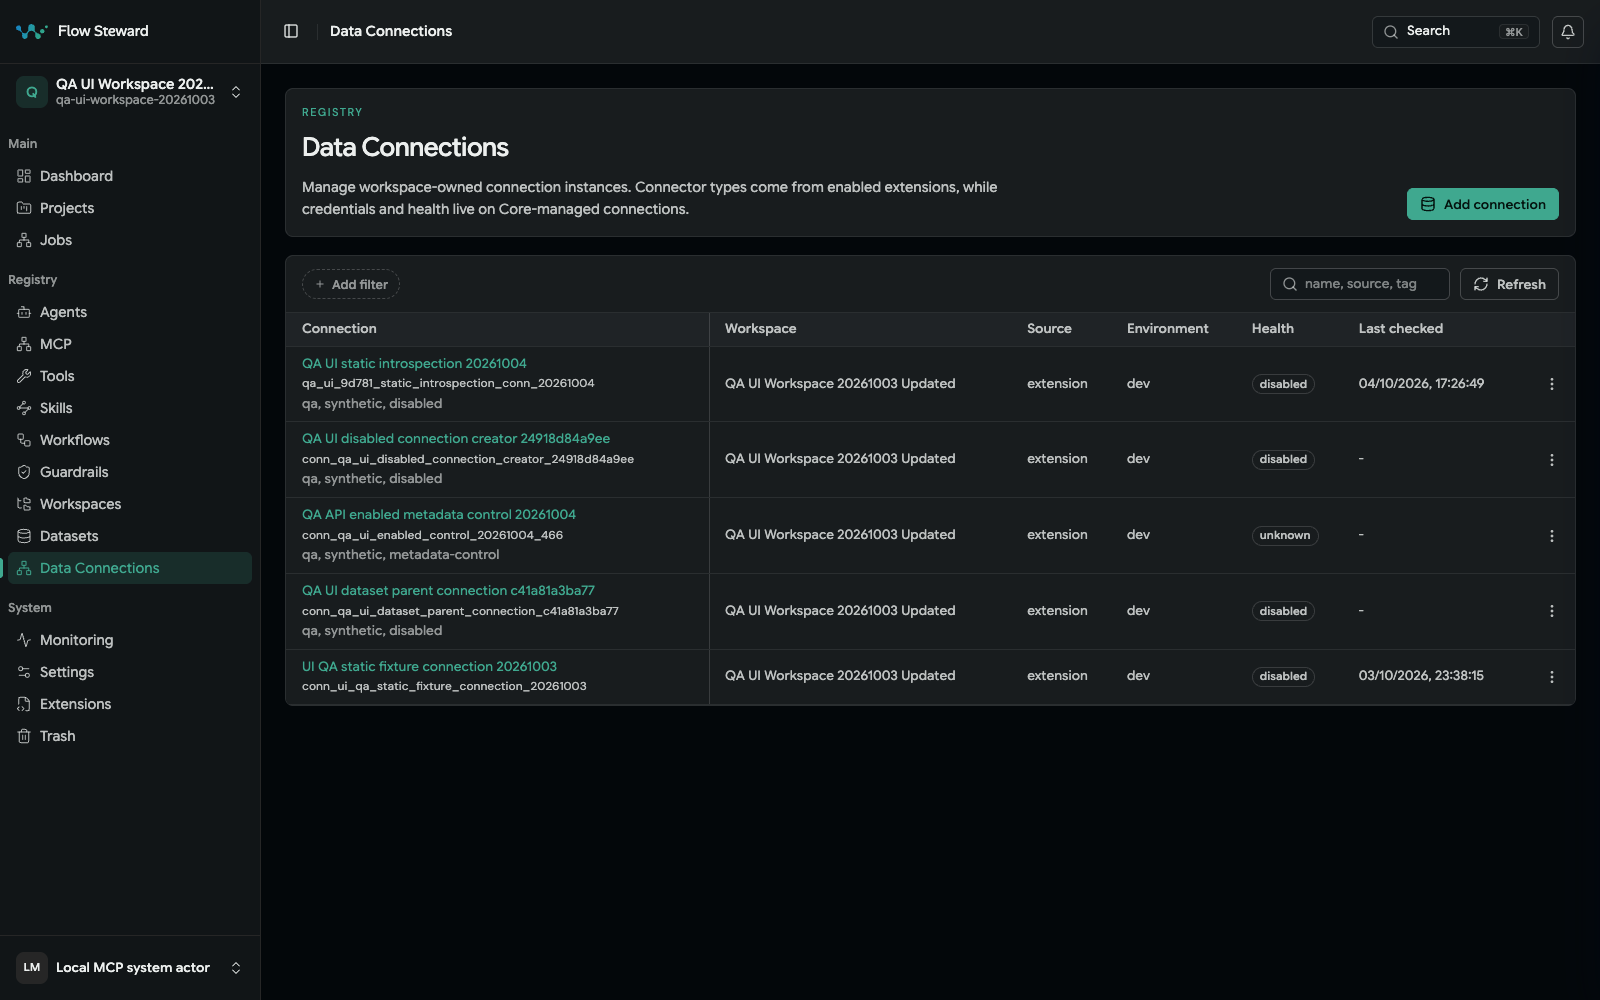This screenshot has height=1000, width=1600.
Task: Go to Guardrails page
Action: [x=130, y=472]
